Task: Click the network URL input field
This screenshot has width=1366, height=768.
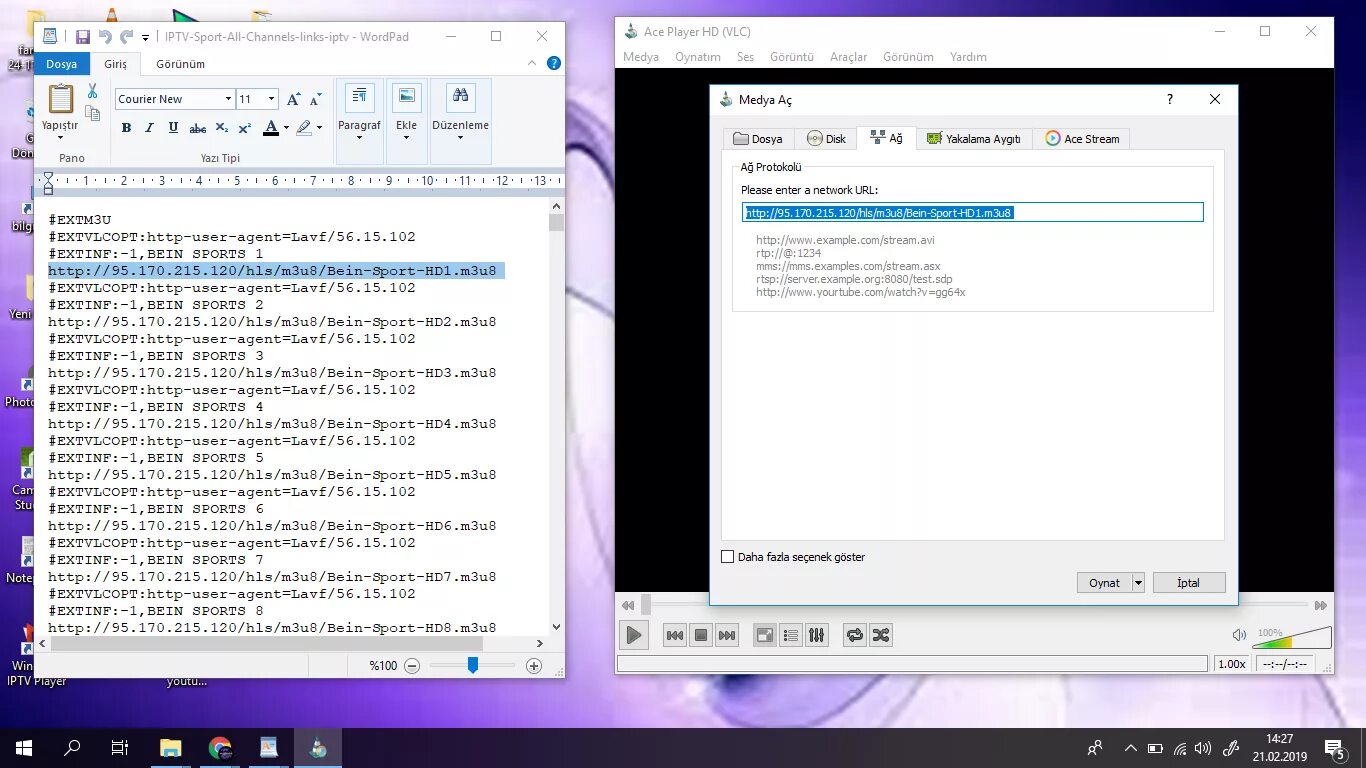Action: (972, 212)
